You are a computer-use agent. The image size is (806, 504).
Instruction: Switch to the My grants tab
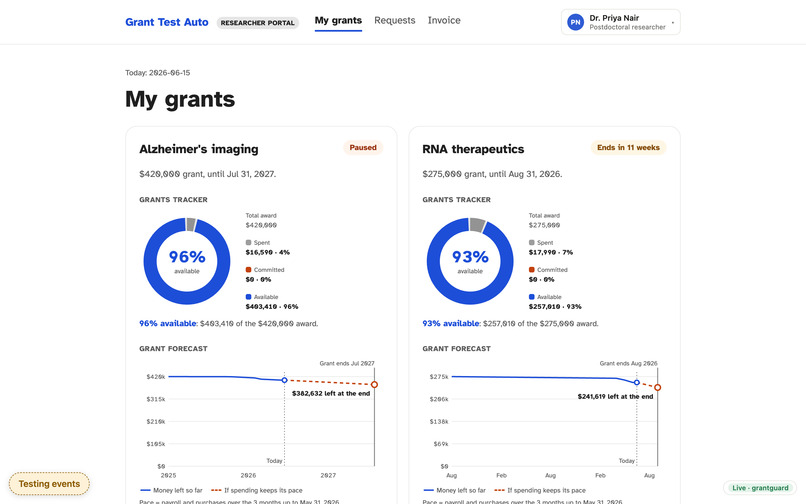[338, 21]
